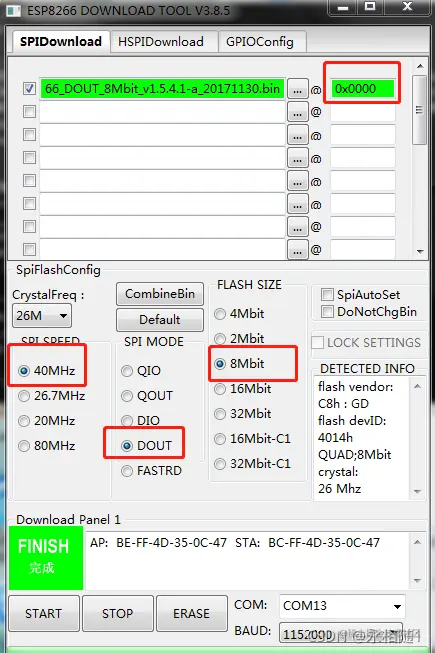
Task: Minimize the ESP8266 download tool window
Action: pyautogui.click(x=343, y=7)
